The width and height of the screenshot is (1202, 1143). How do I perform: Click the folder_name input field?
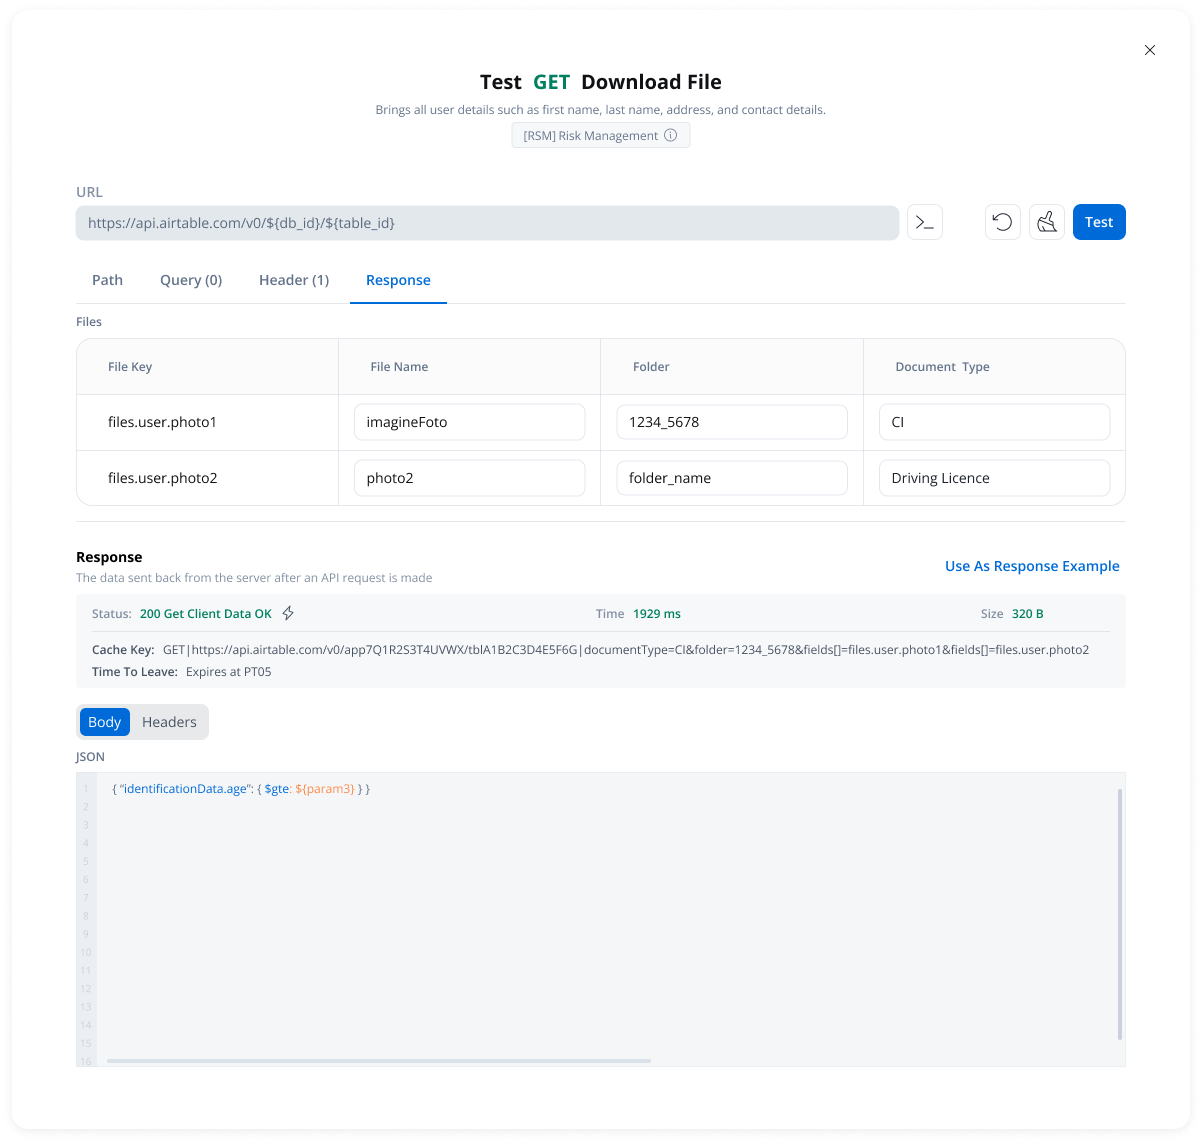(731, 478)
